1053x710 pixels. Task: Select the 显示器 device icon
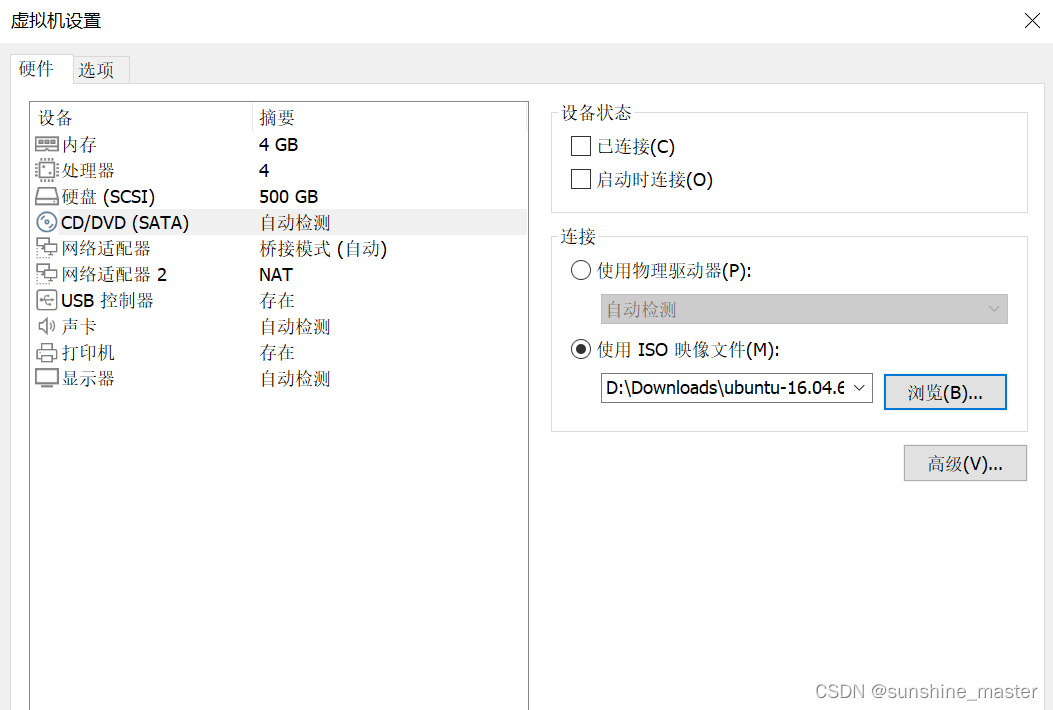tap(46, 378)
